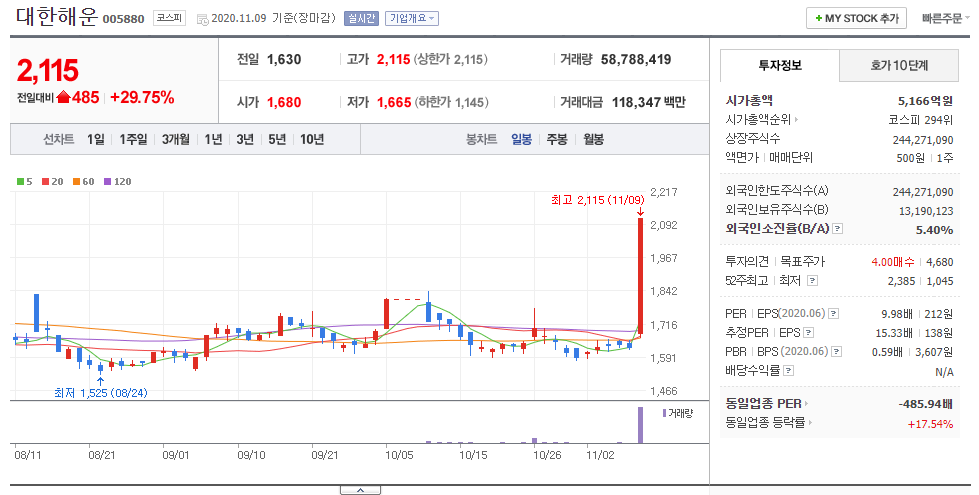Click the 동일업종 PER link

click(764, 403)
